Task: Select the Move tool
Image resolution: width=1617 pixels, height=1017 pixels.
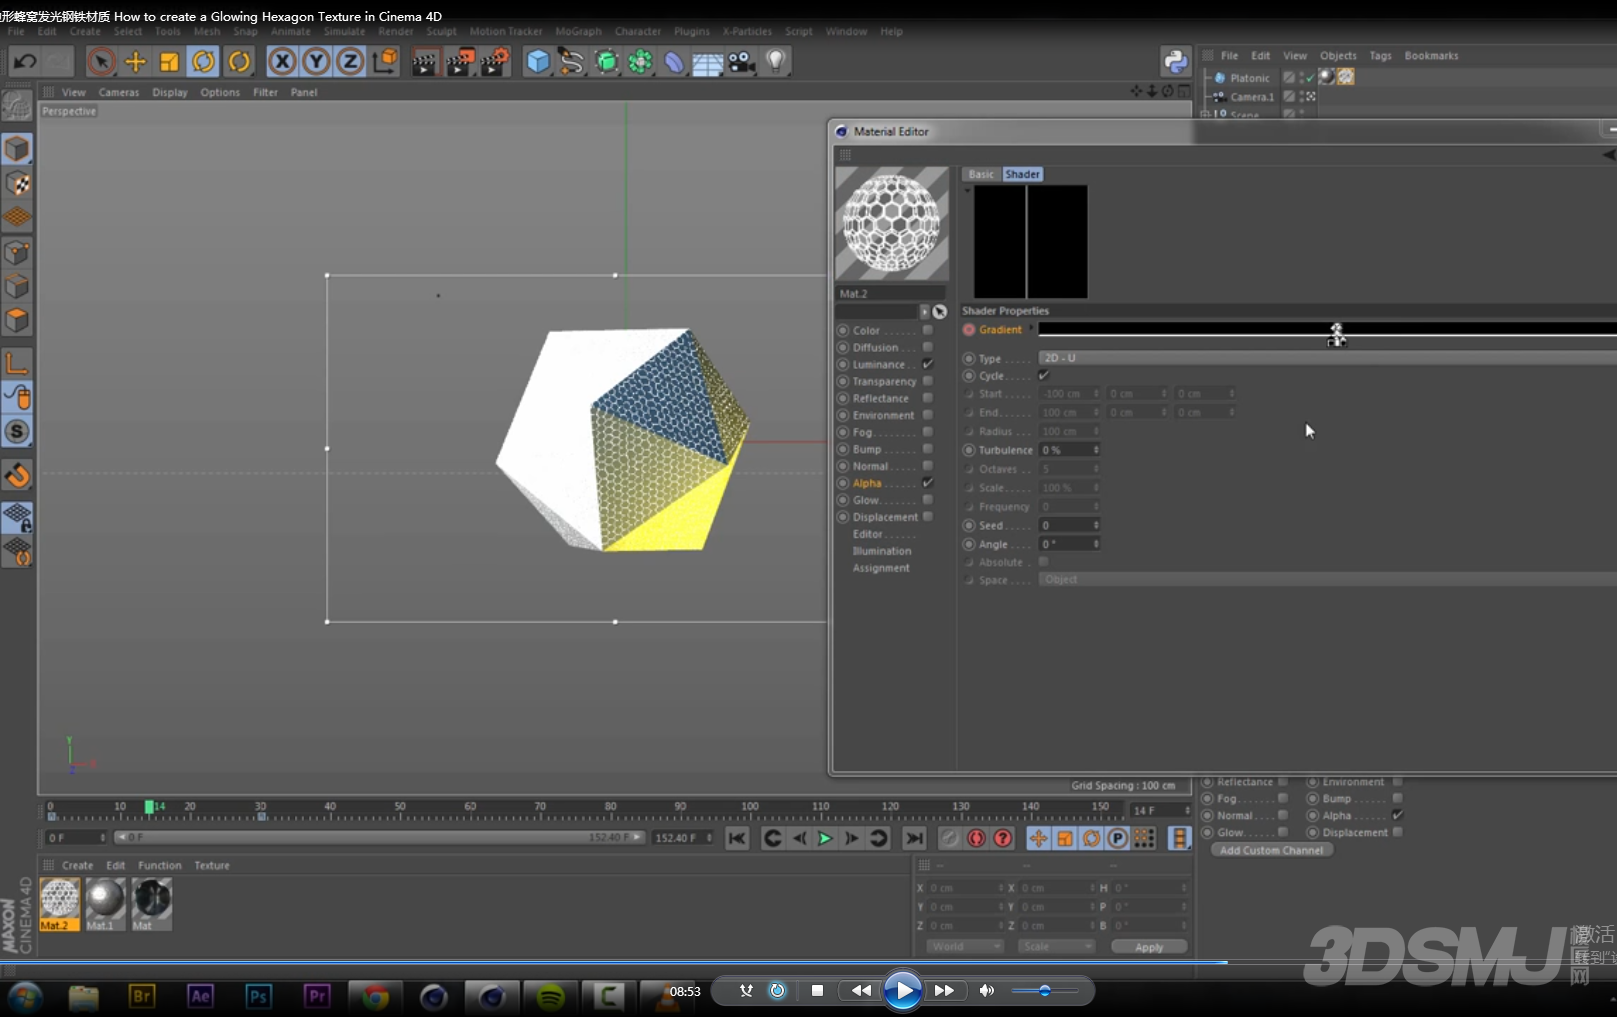Action: (x=135, y=62)
